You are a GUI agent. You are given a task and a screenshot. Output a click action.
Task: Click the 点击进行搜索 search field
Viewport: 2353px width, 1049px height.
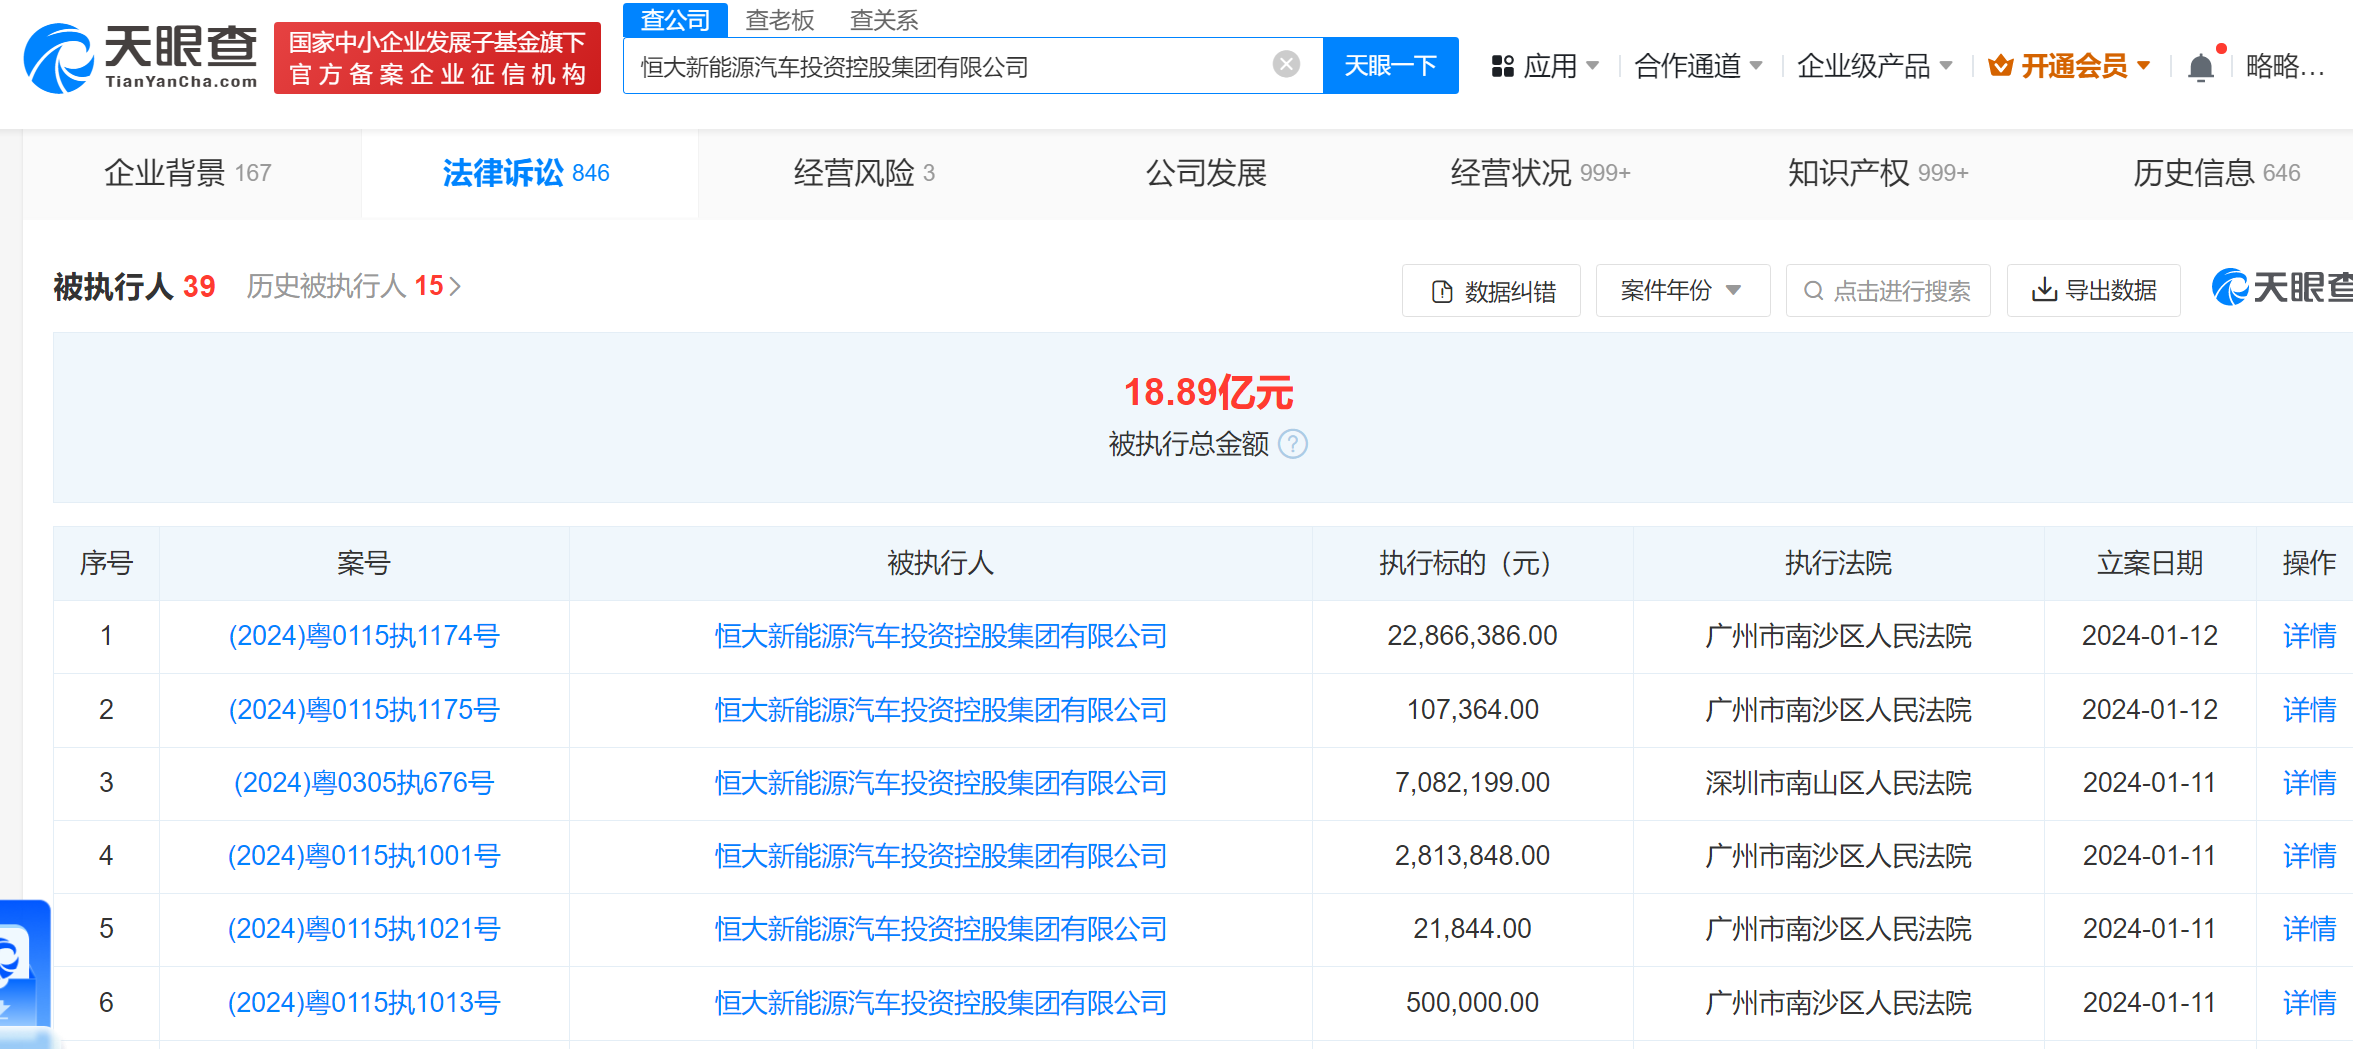[x=1888, y=290]
